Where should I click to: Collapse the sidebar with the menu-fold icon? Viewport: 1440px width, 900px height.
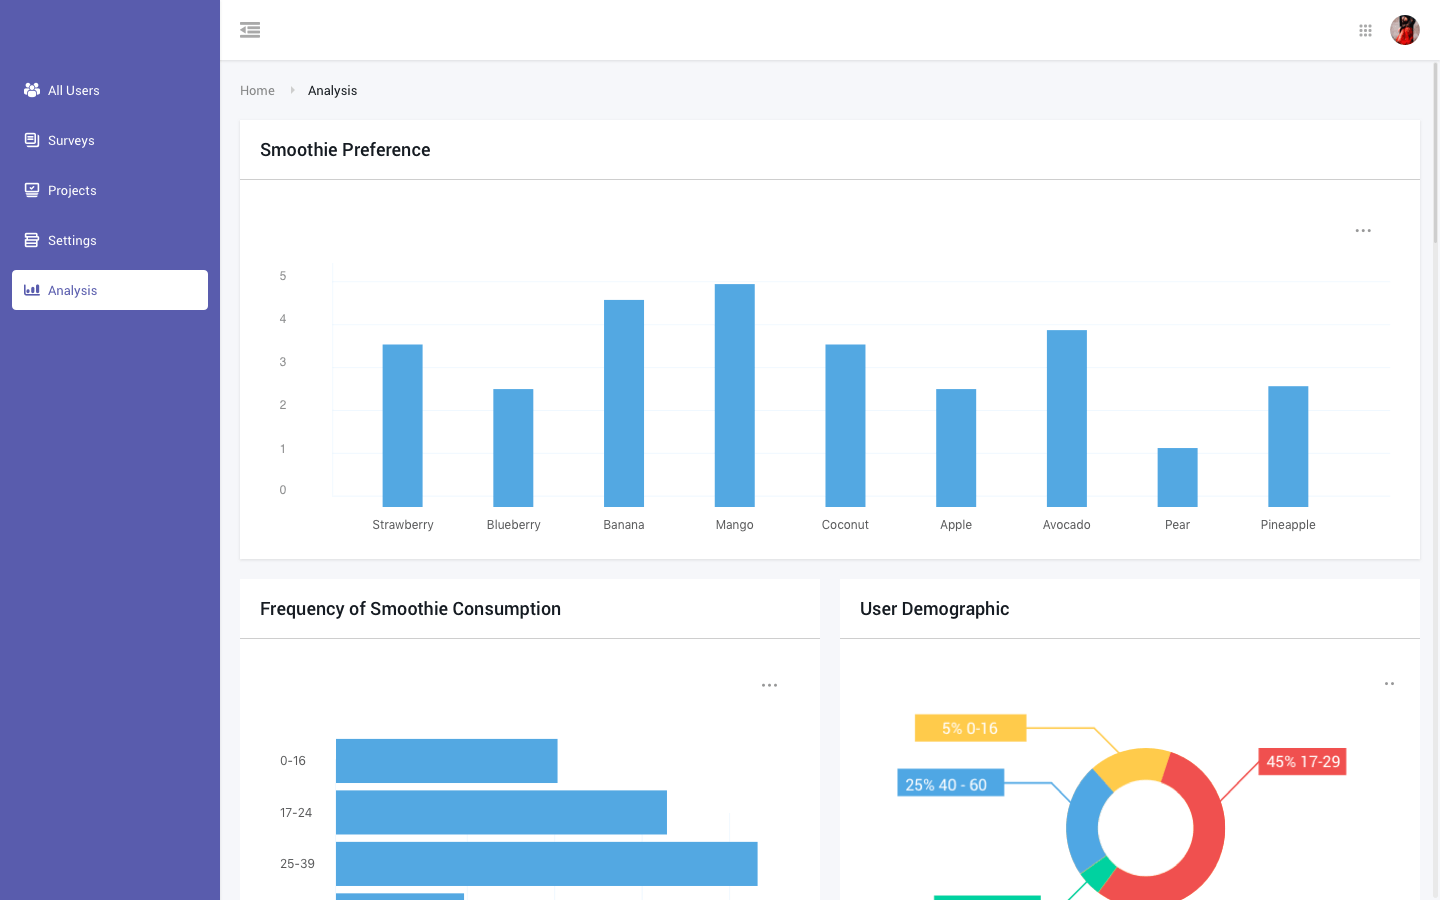click(x=250, y=30)
